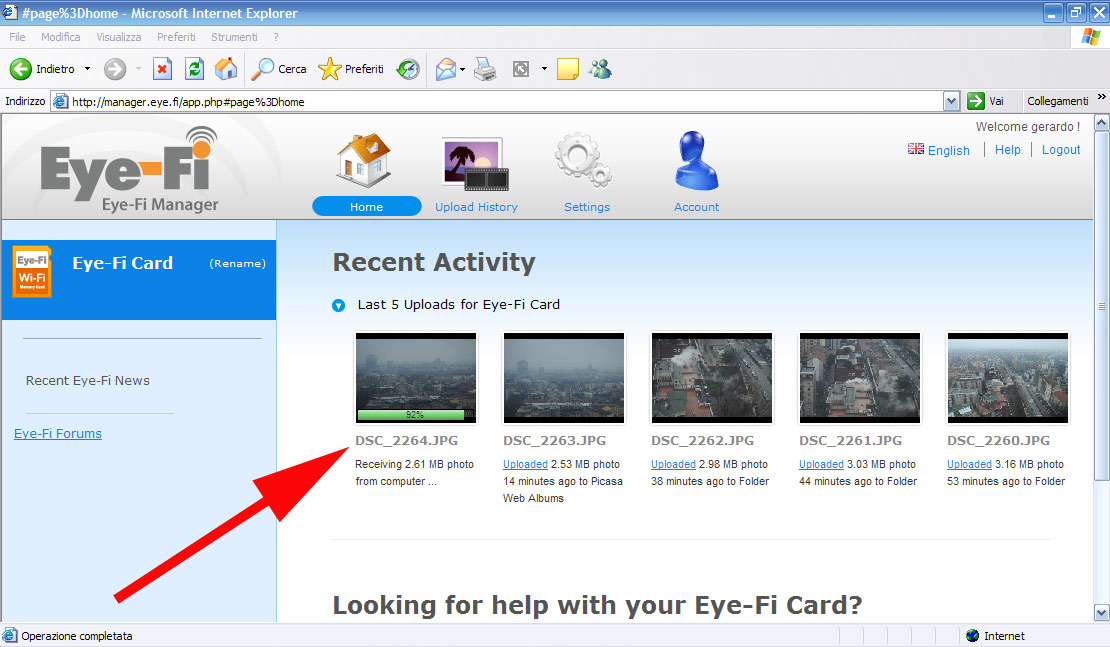Click the mail envelope icon
Viewport: 1110px width, 647px height.
[446, 69]
